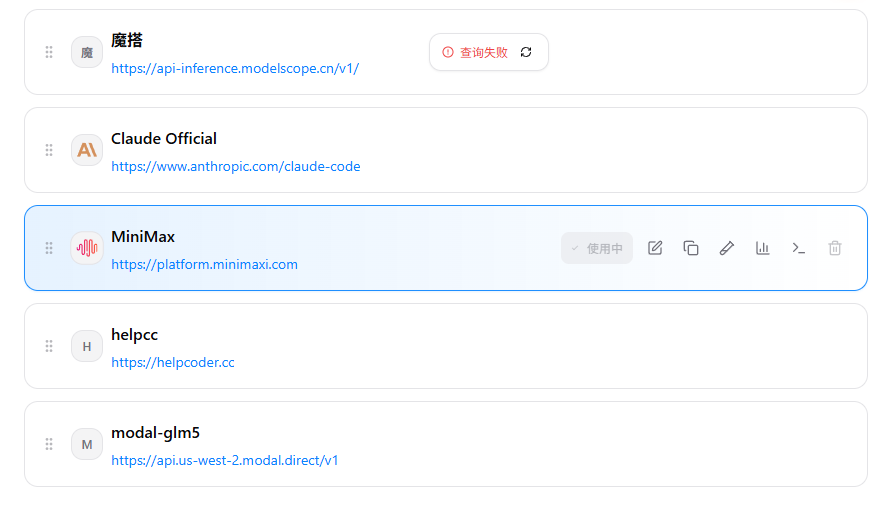The height and width of the screenshot is (513, 882).
Task: Click the edit icon for MiniMax
Action: (655, 248)
